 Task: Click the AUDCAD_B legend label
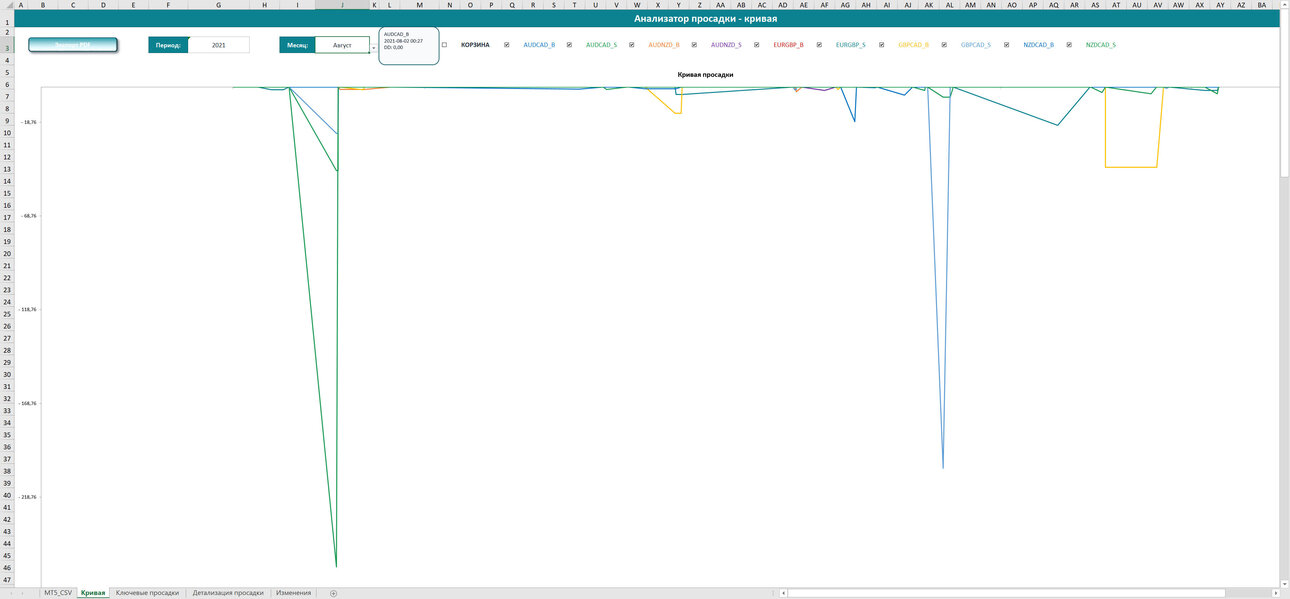point(539,45)
